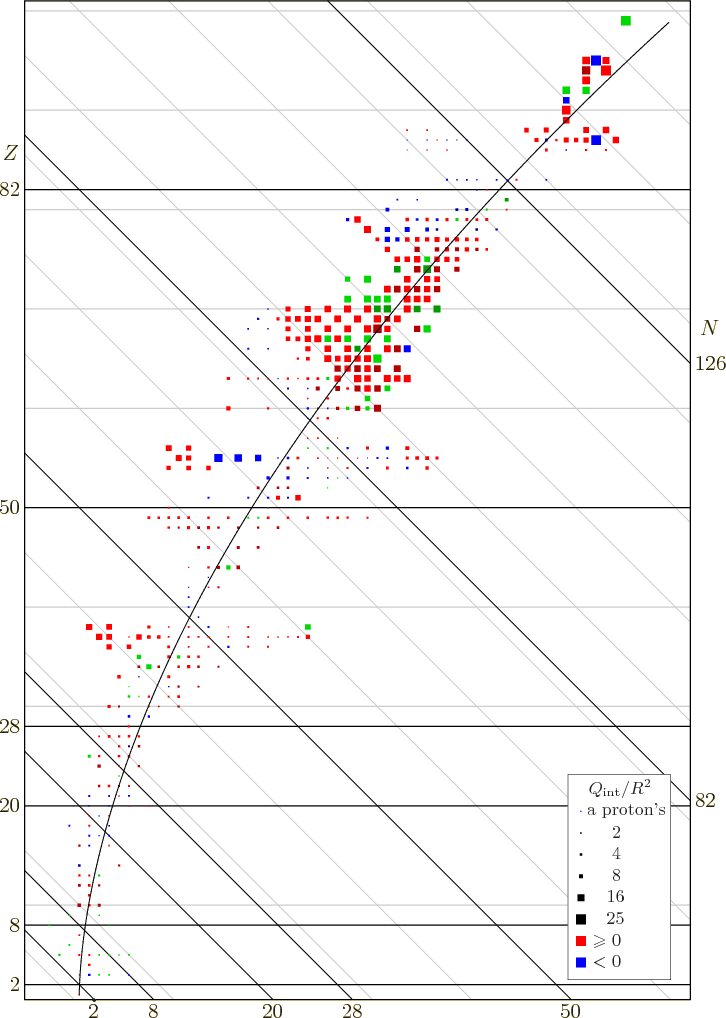
Task: Select the large blue marker above Z=82 cluster top
Action: pyautogui.click(x=596, y=60)
